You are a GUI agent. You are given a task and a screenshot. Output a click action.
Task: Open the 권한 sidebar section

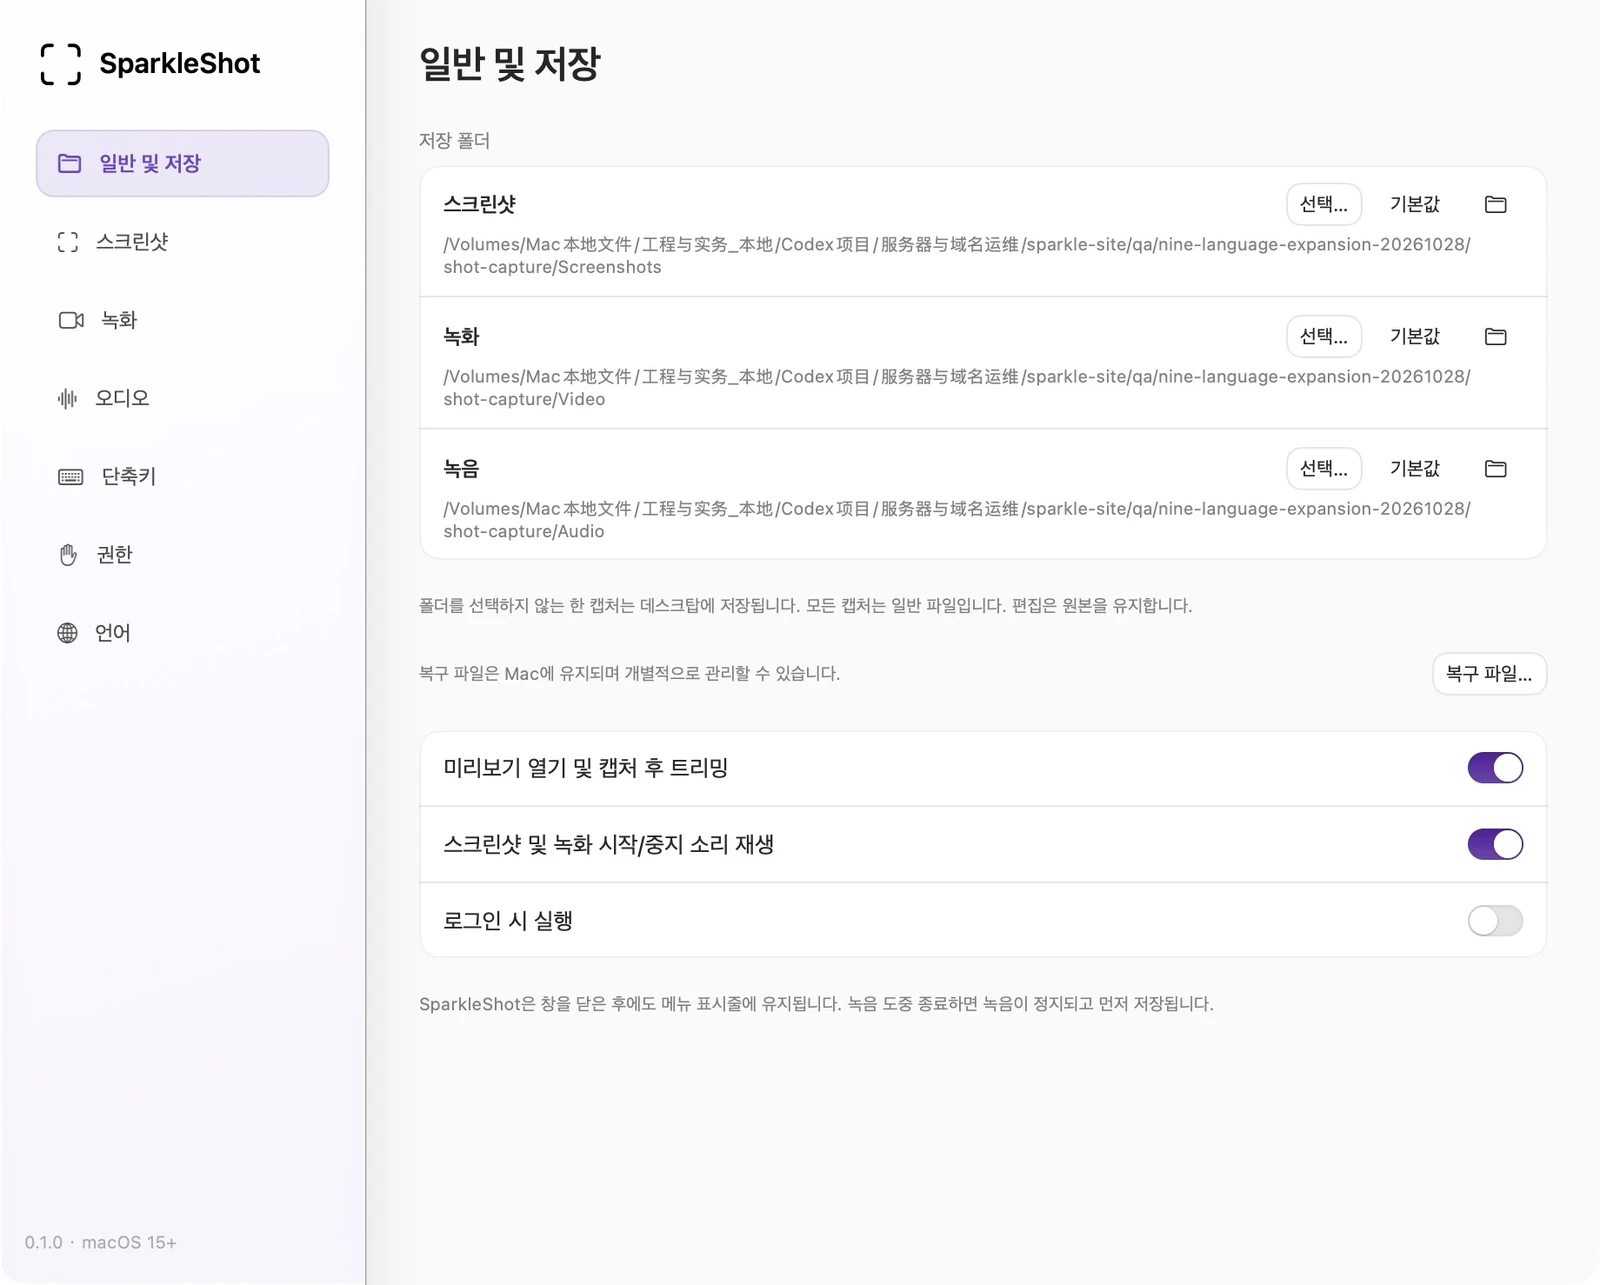[x=182, y=554]
